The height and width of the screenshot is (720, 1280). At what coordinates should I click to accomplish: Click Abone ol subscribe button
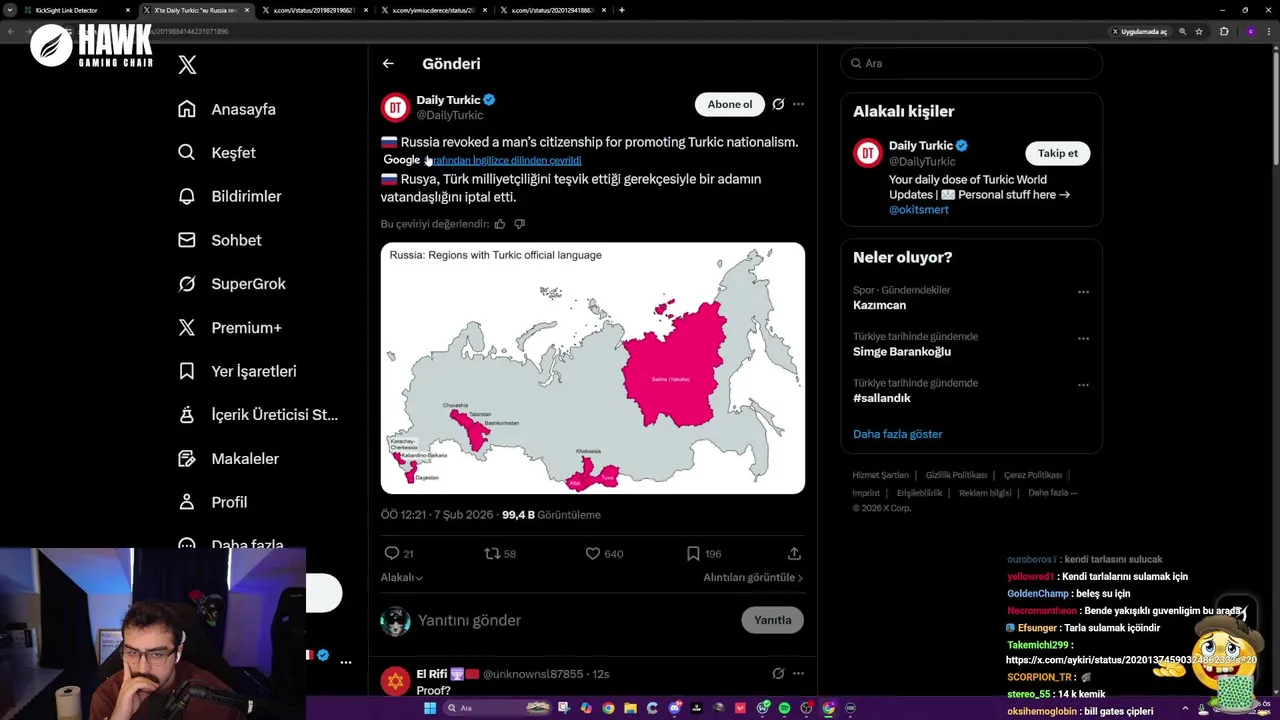pyautogui.click(x=729, y=104)
